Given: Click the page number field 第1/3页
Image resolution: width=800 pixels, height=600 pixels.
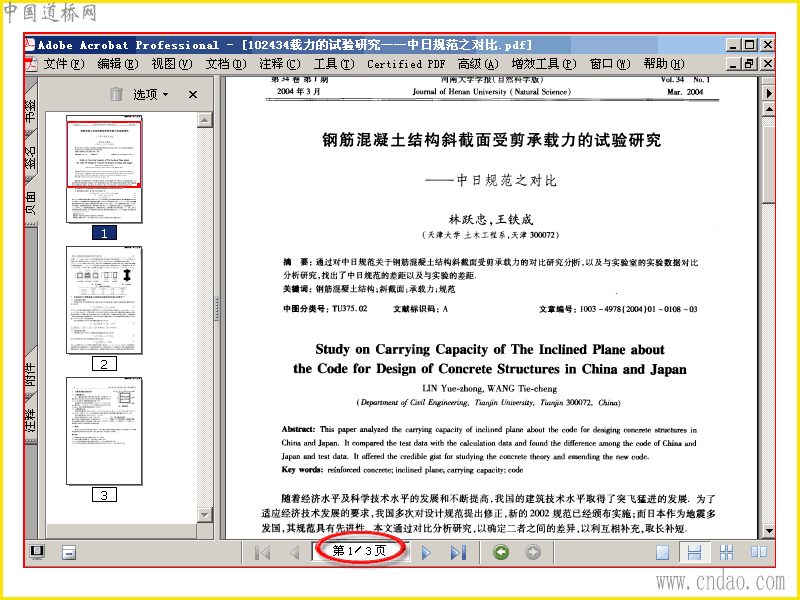Looking at the screenshot, I should click(359, 551).
